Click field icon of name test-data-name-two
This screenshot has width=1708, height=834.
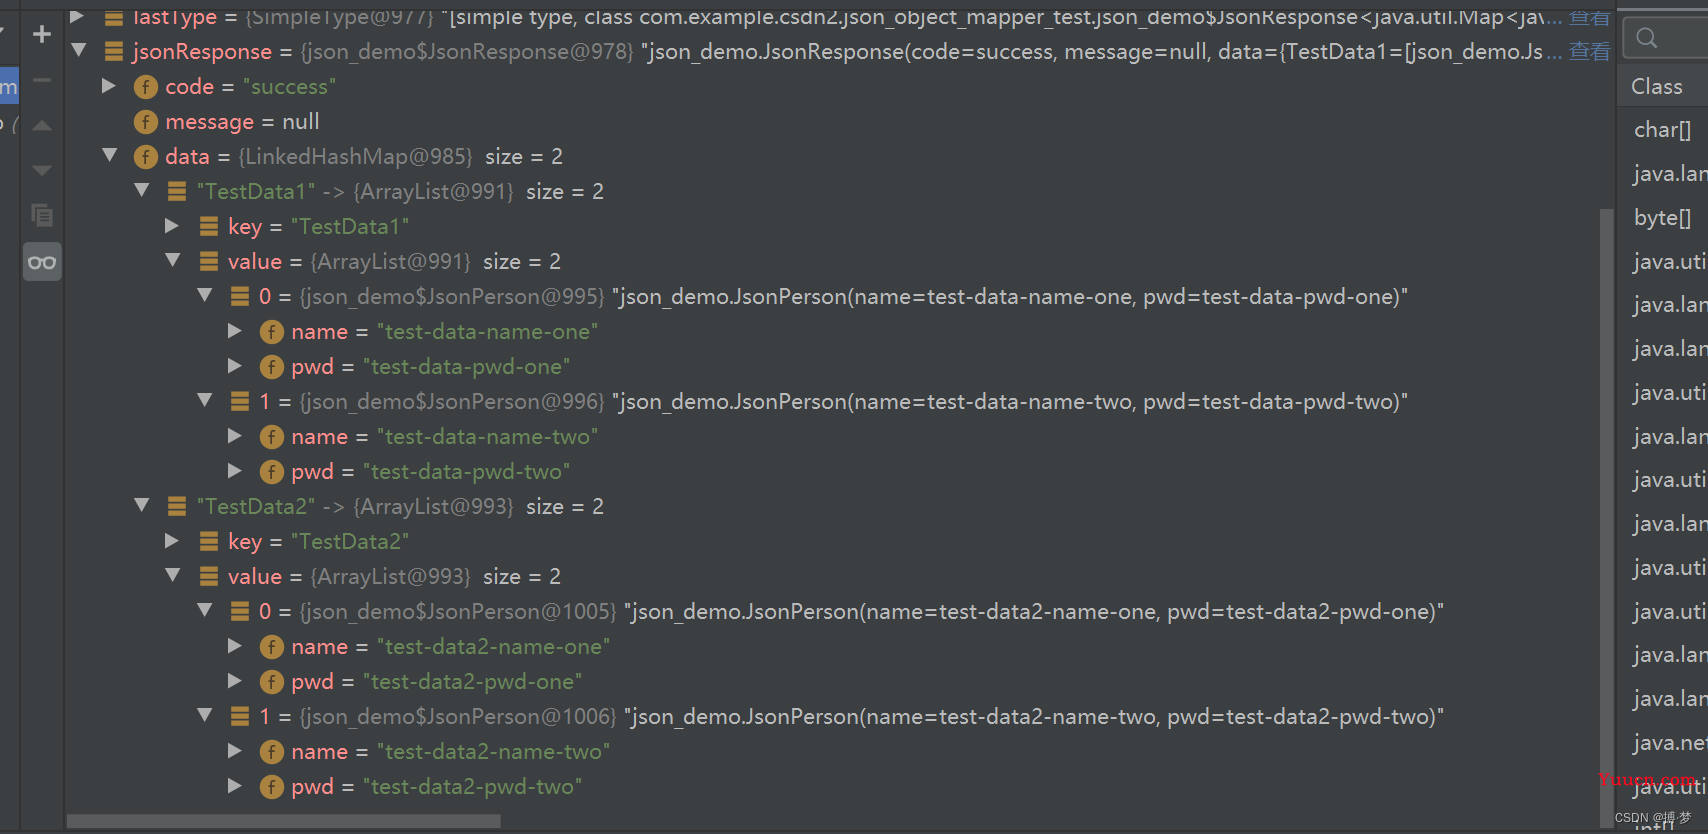click(272, 437)
